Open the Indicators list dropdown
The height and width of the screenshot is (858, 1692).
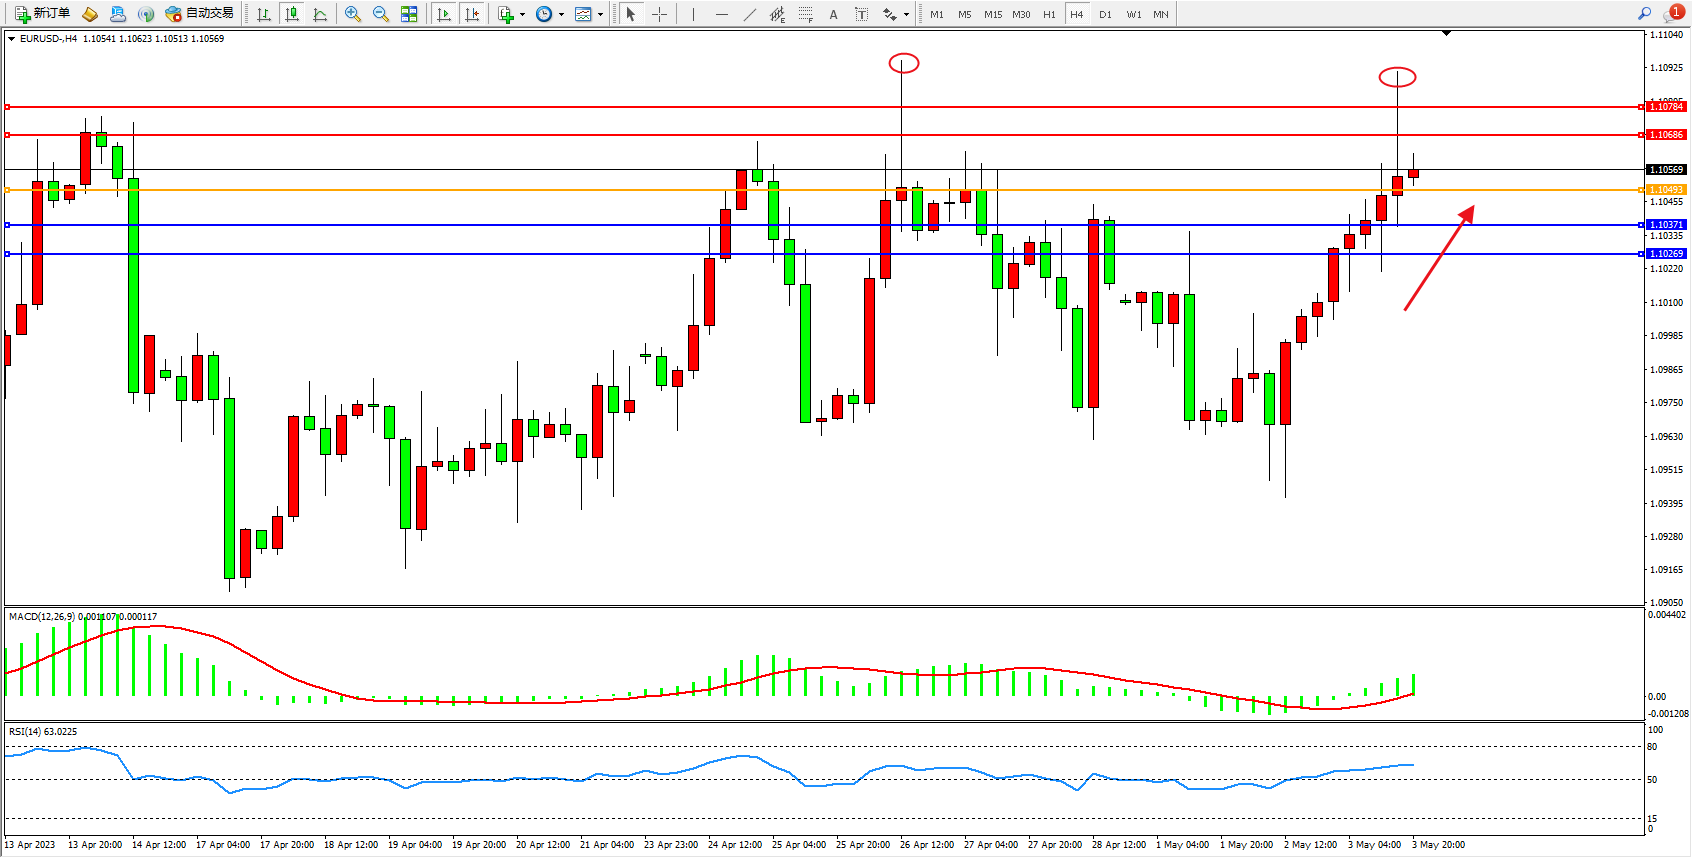522,15
